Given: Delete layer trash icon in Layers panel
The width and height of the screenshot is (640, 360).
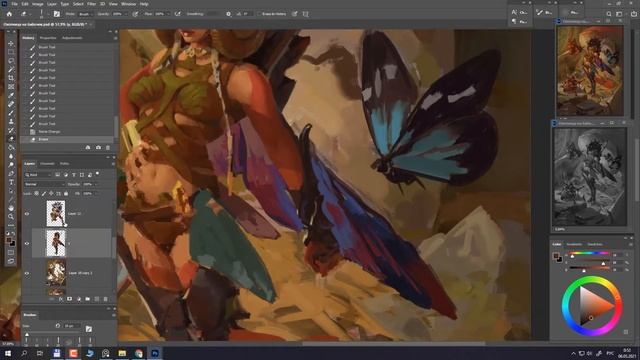Looking at the screenshot, I should click(x=106, y=299).
